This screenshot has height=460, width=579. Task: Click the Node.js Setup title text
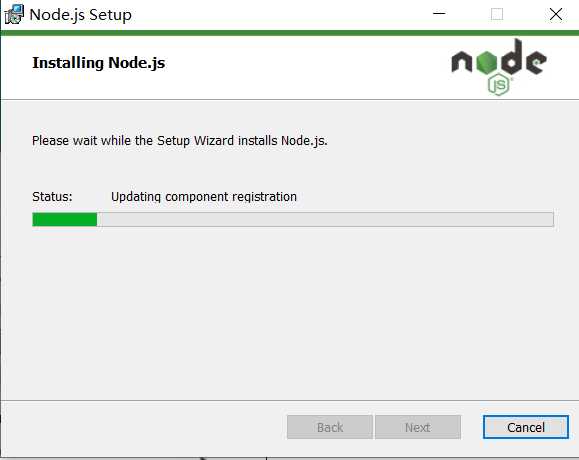[80, 15]
